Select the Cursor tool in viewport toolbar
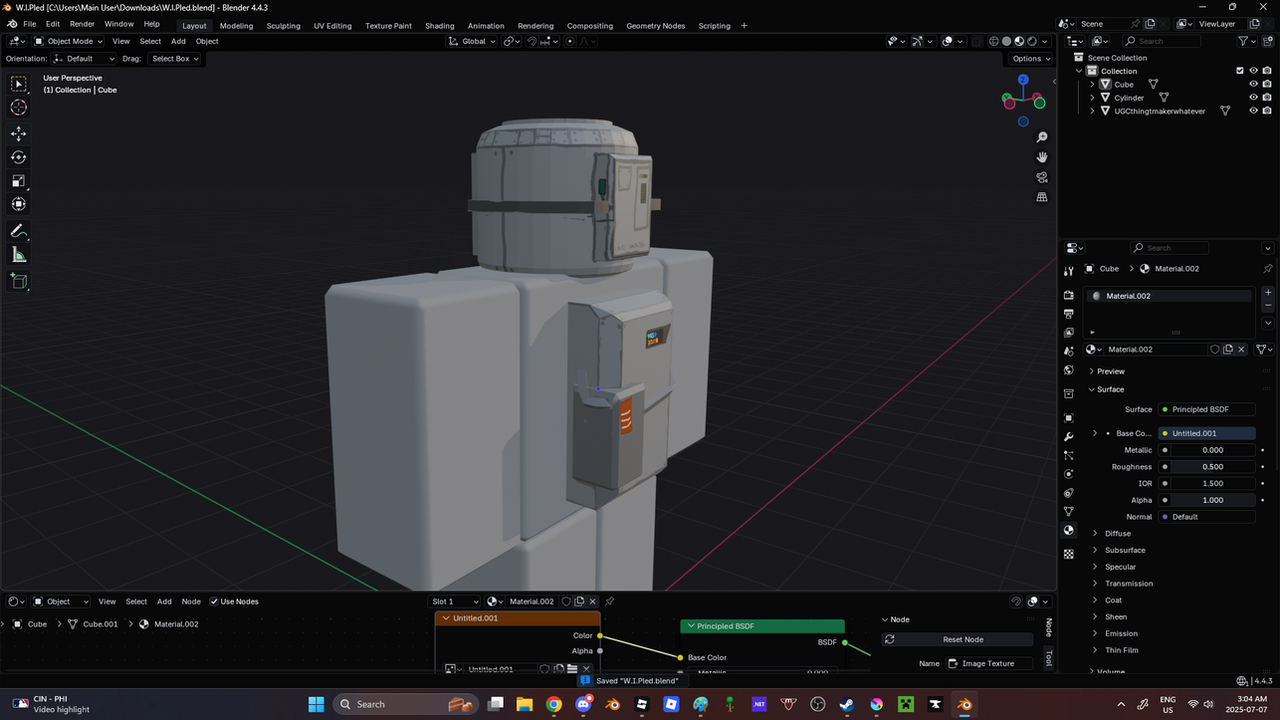Image resolution: width=1280 pixels, height=720 pixels. 18,107
